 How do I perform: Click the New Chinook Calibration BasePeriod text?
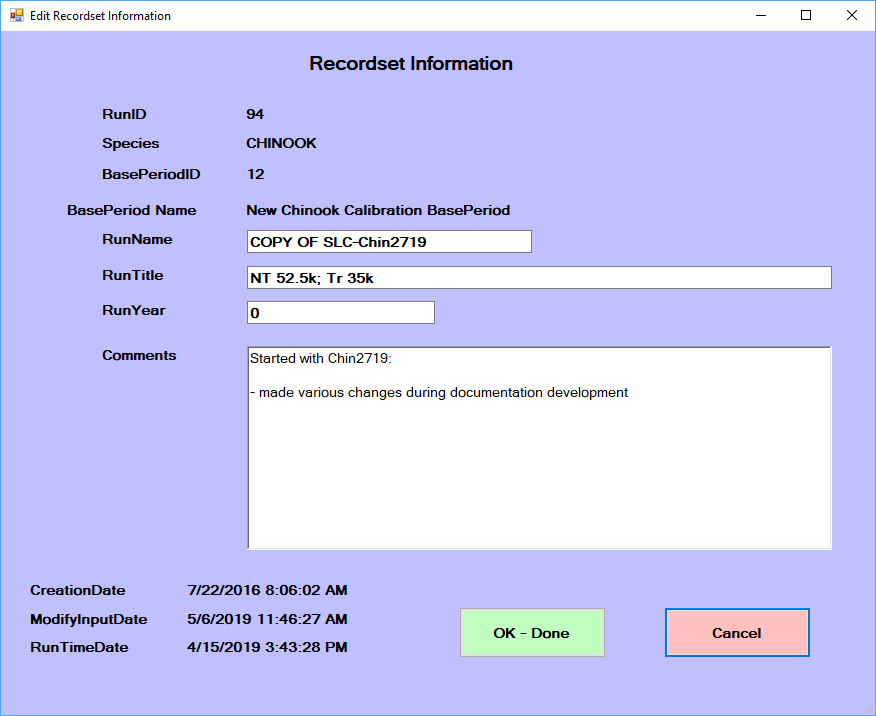click(378, 210)
